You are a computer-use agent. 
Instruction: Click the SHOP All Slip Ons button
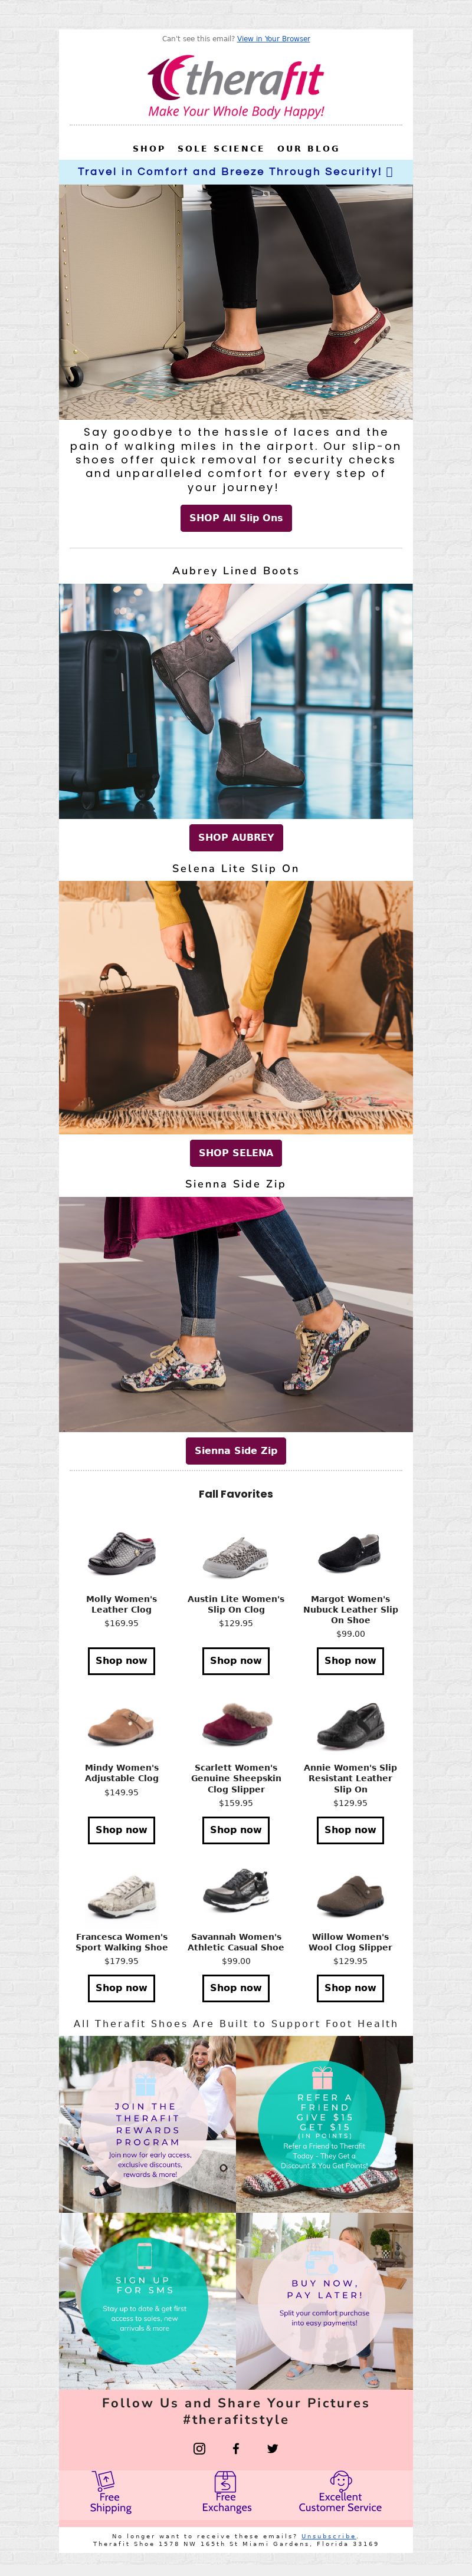236,518
